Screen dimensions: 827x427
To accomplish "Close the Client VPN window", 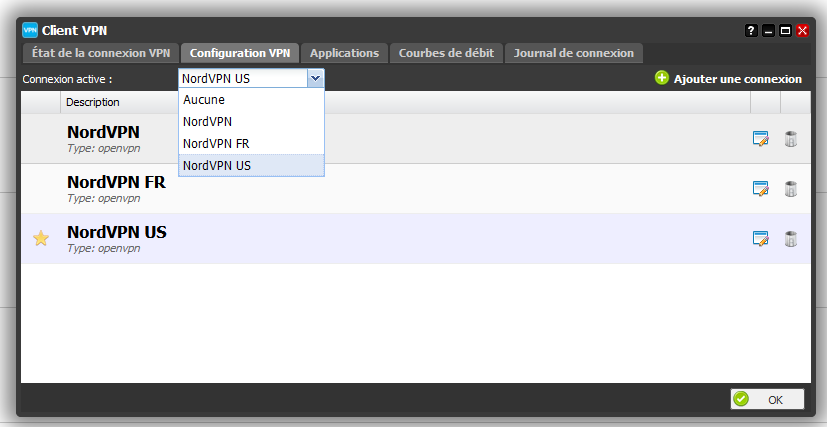I will point(802,31).
